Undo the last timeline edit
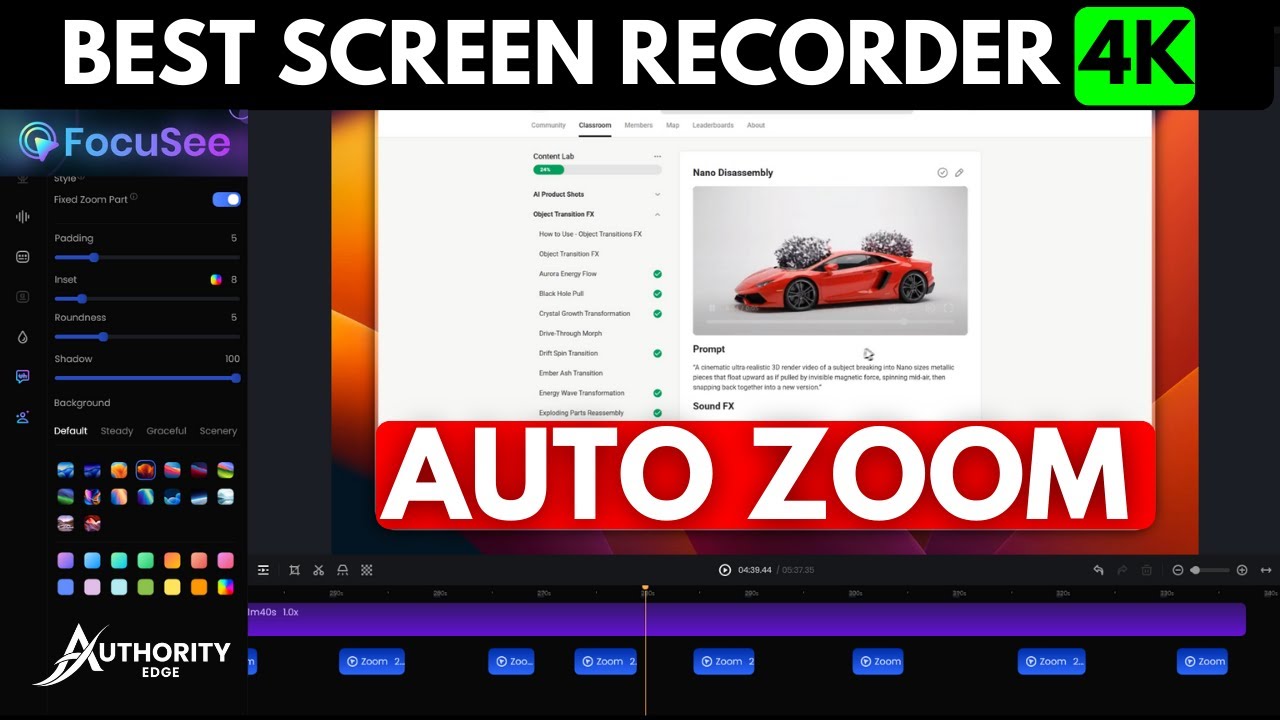This screenshot has width=1280, height=720. [x=1098, y=570]
